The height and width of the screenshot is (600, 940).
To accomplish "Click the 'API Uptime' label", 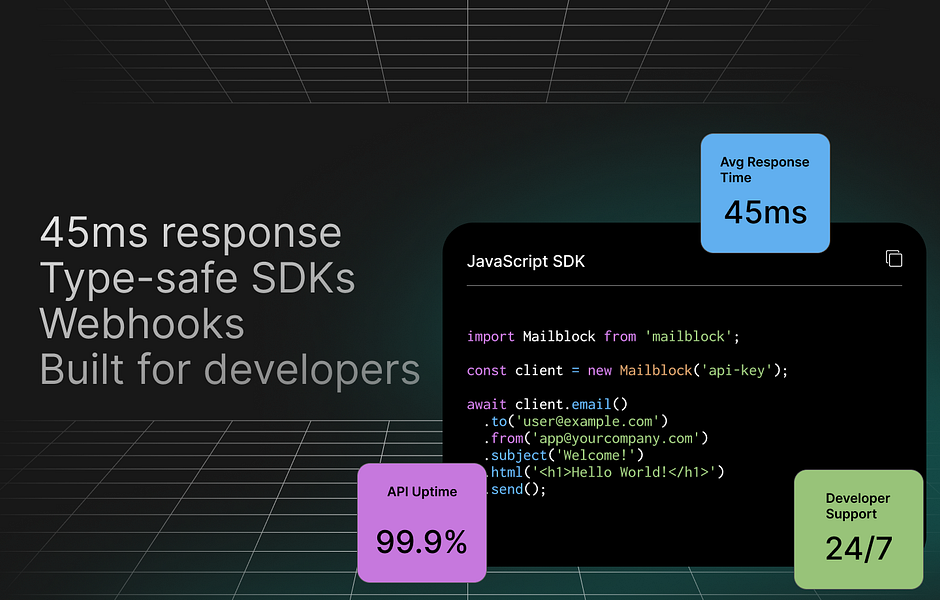I will [422, 492].
